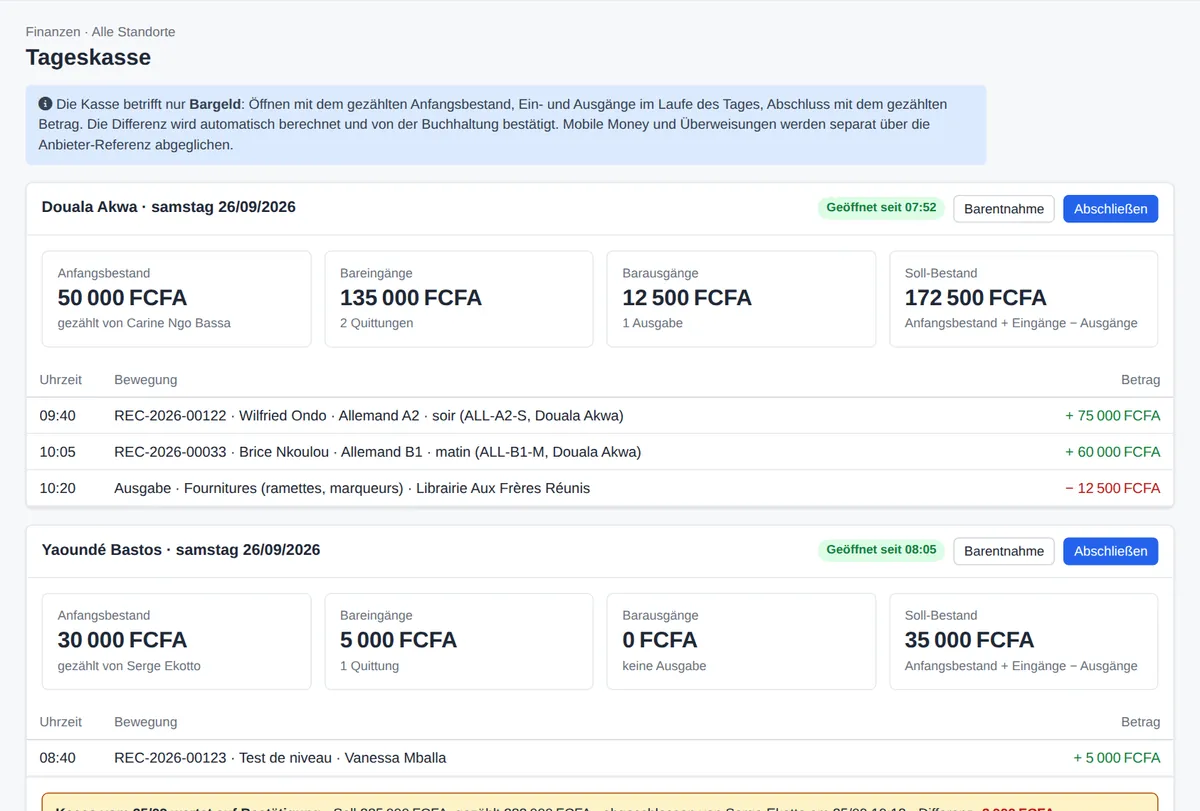
Task: Click Abschließen for the Yaoundé Bastos register
Action: pos(1110,551)
